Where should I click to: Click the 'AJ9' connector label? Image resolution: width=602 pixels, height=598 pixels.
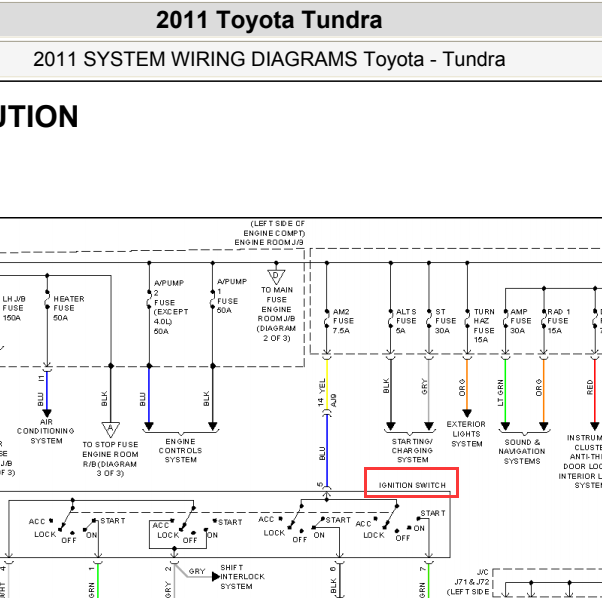(x=334, y=400)
